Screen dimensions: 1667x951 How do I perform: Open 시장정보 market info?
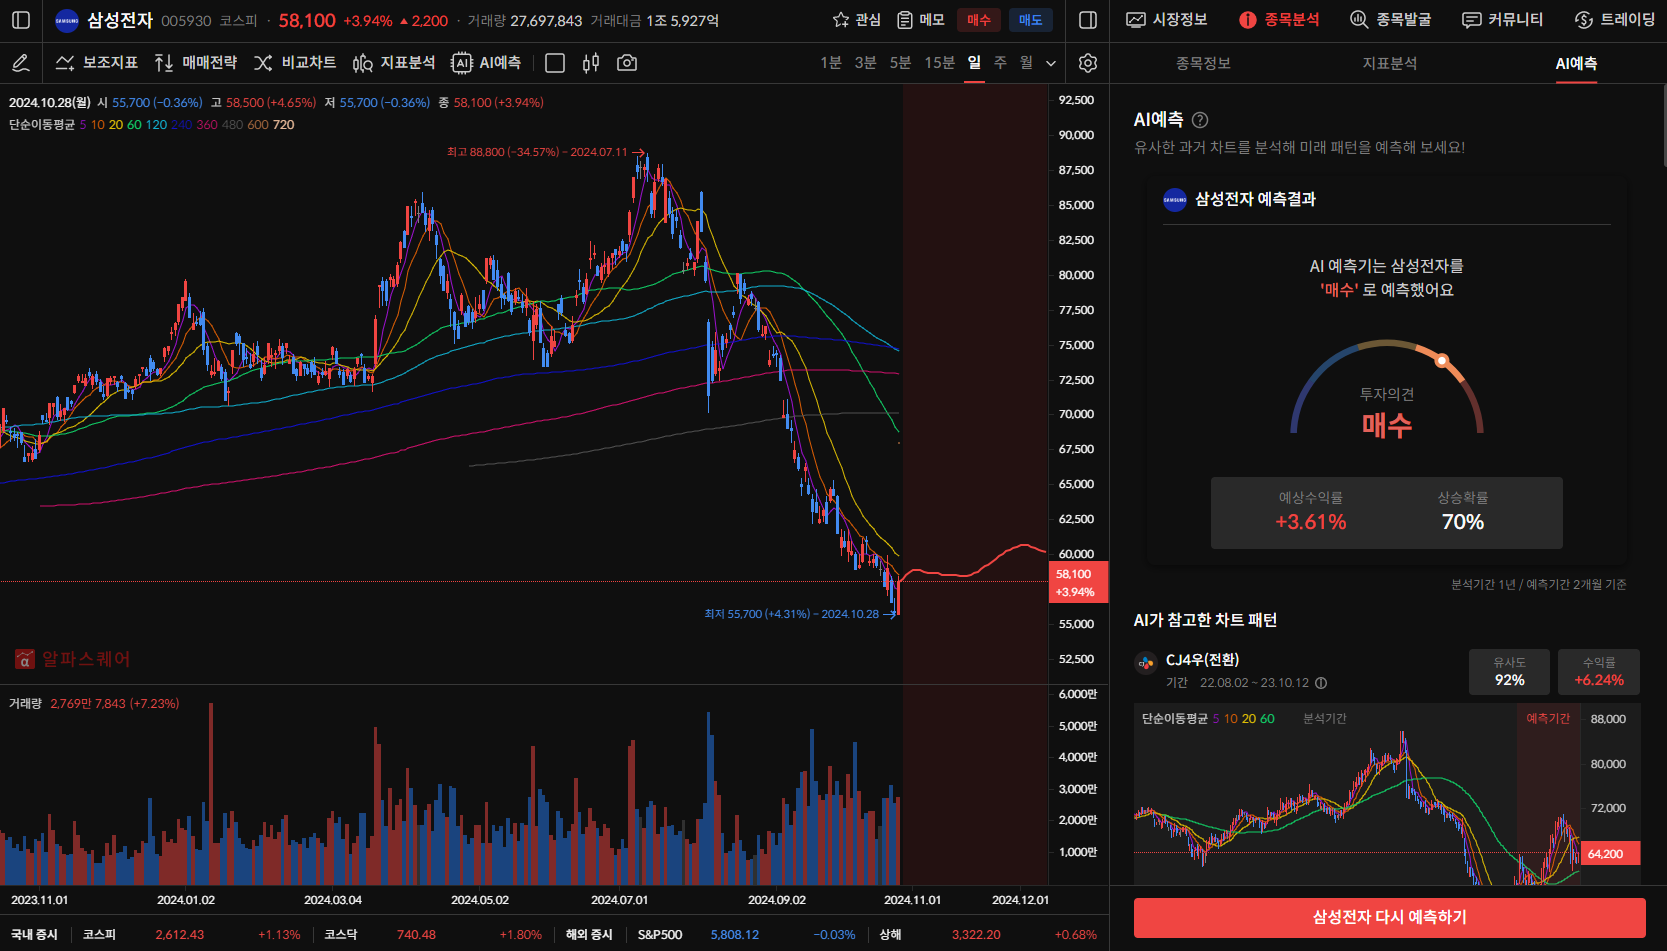click(1167, 20)
